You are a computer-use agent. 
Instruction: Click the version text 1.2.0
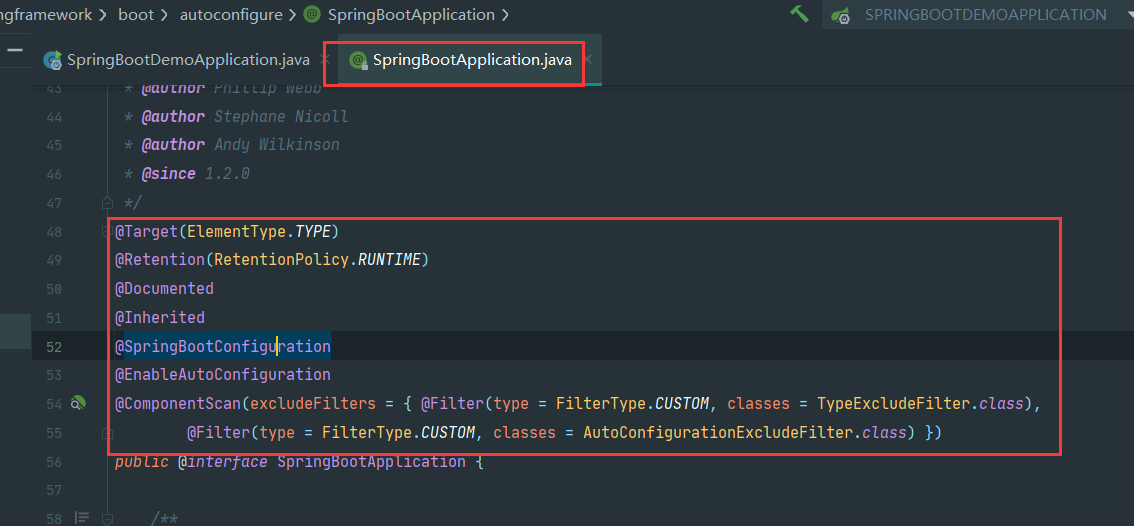[x=227, y=174]
